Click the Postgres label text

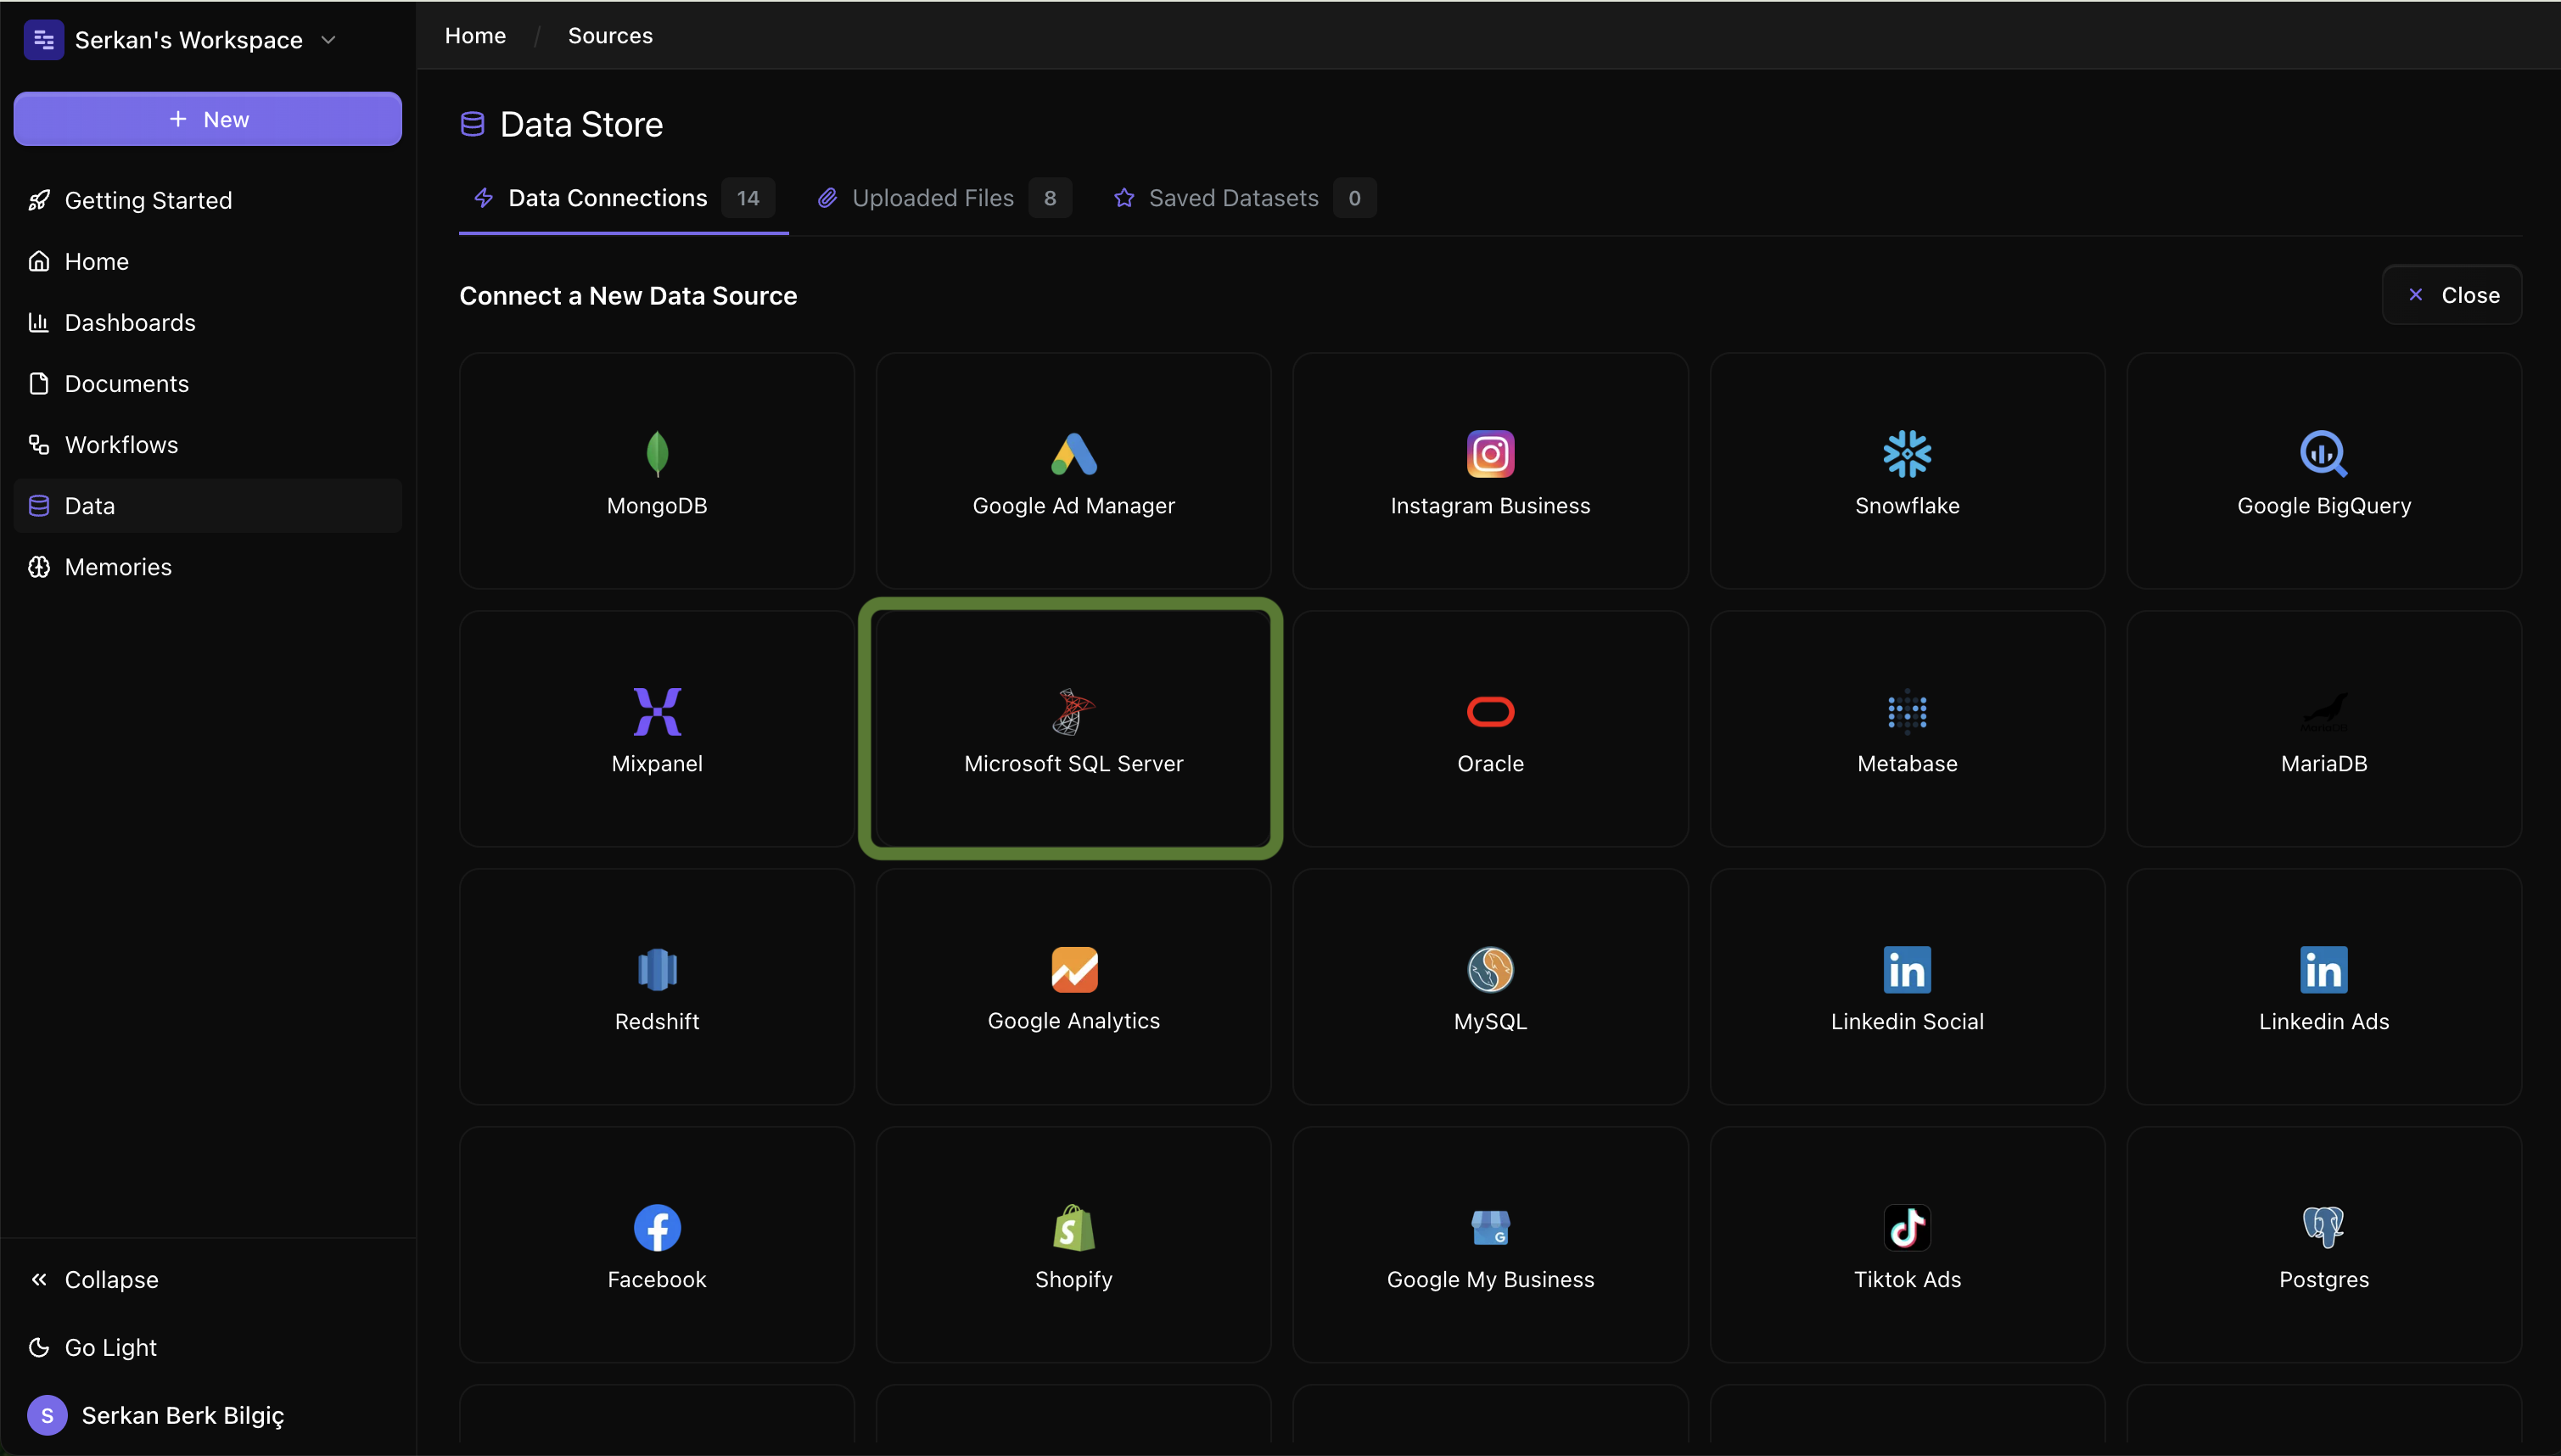[2323, 1279]
